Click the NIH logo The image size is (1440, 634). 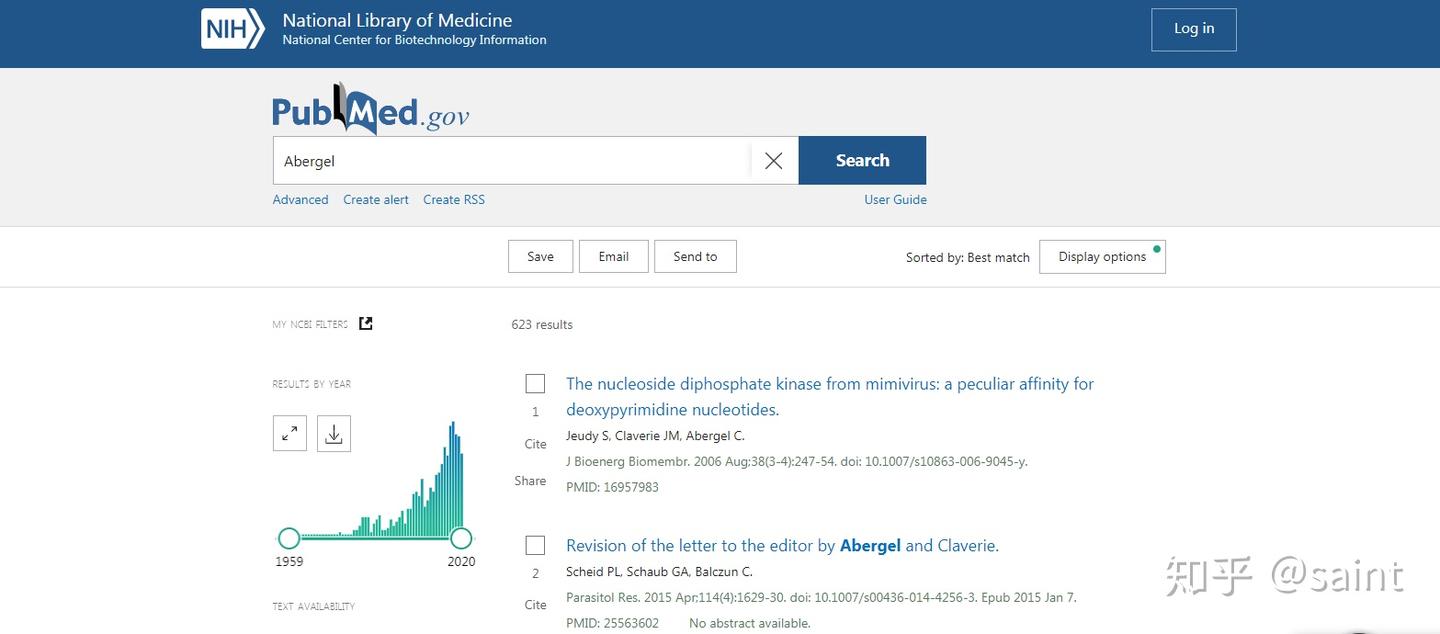coord(231,27)
